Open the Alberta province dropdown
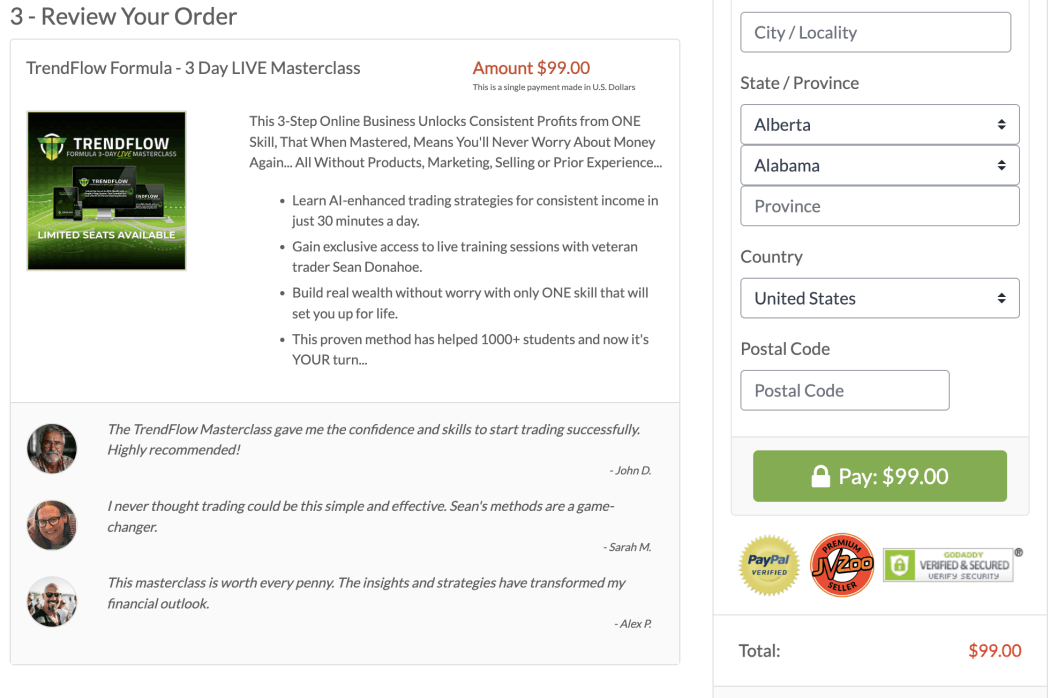The height and width of the screenshot is (698, 1050). pos(879,125)
